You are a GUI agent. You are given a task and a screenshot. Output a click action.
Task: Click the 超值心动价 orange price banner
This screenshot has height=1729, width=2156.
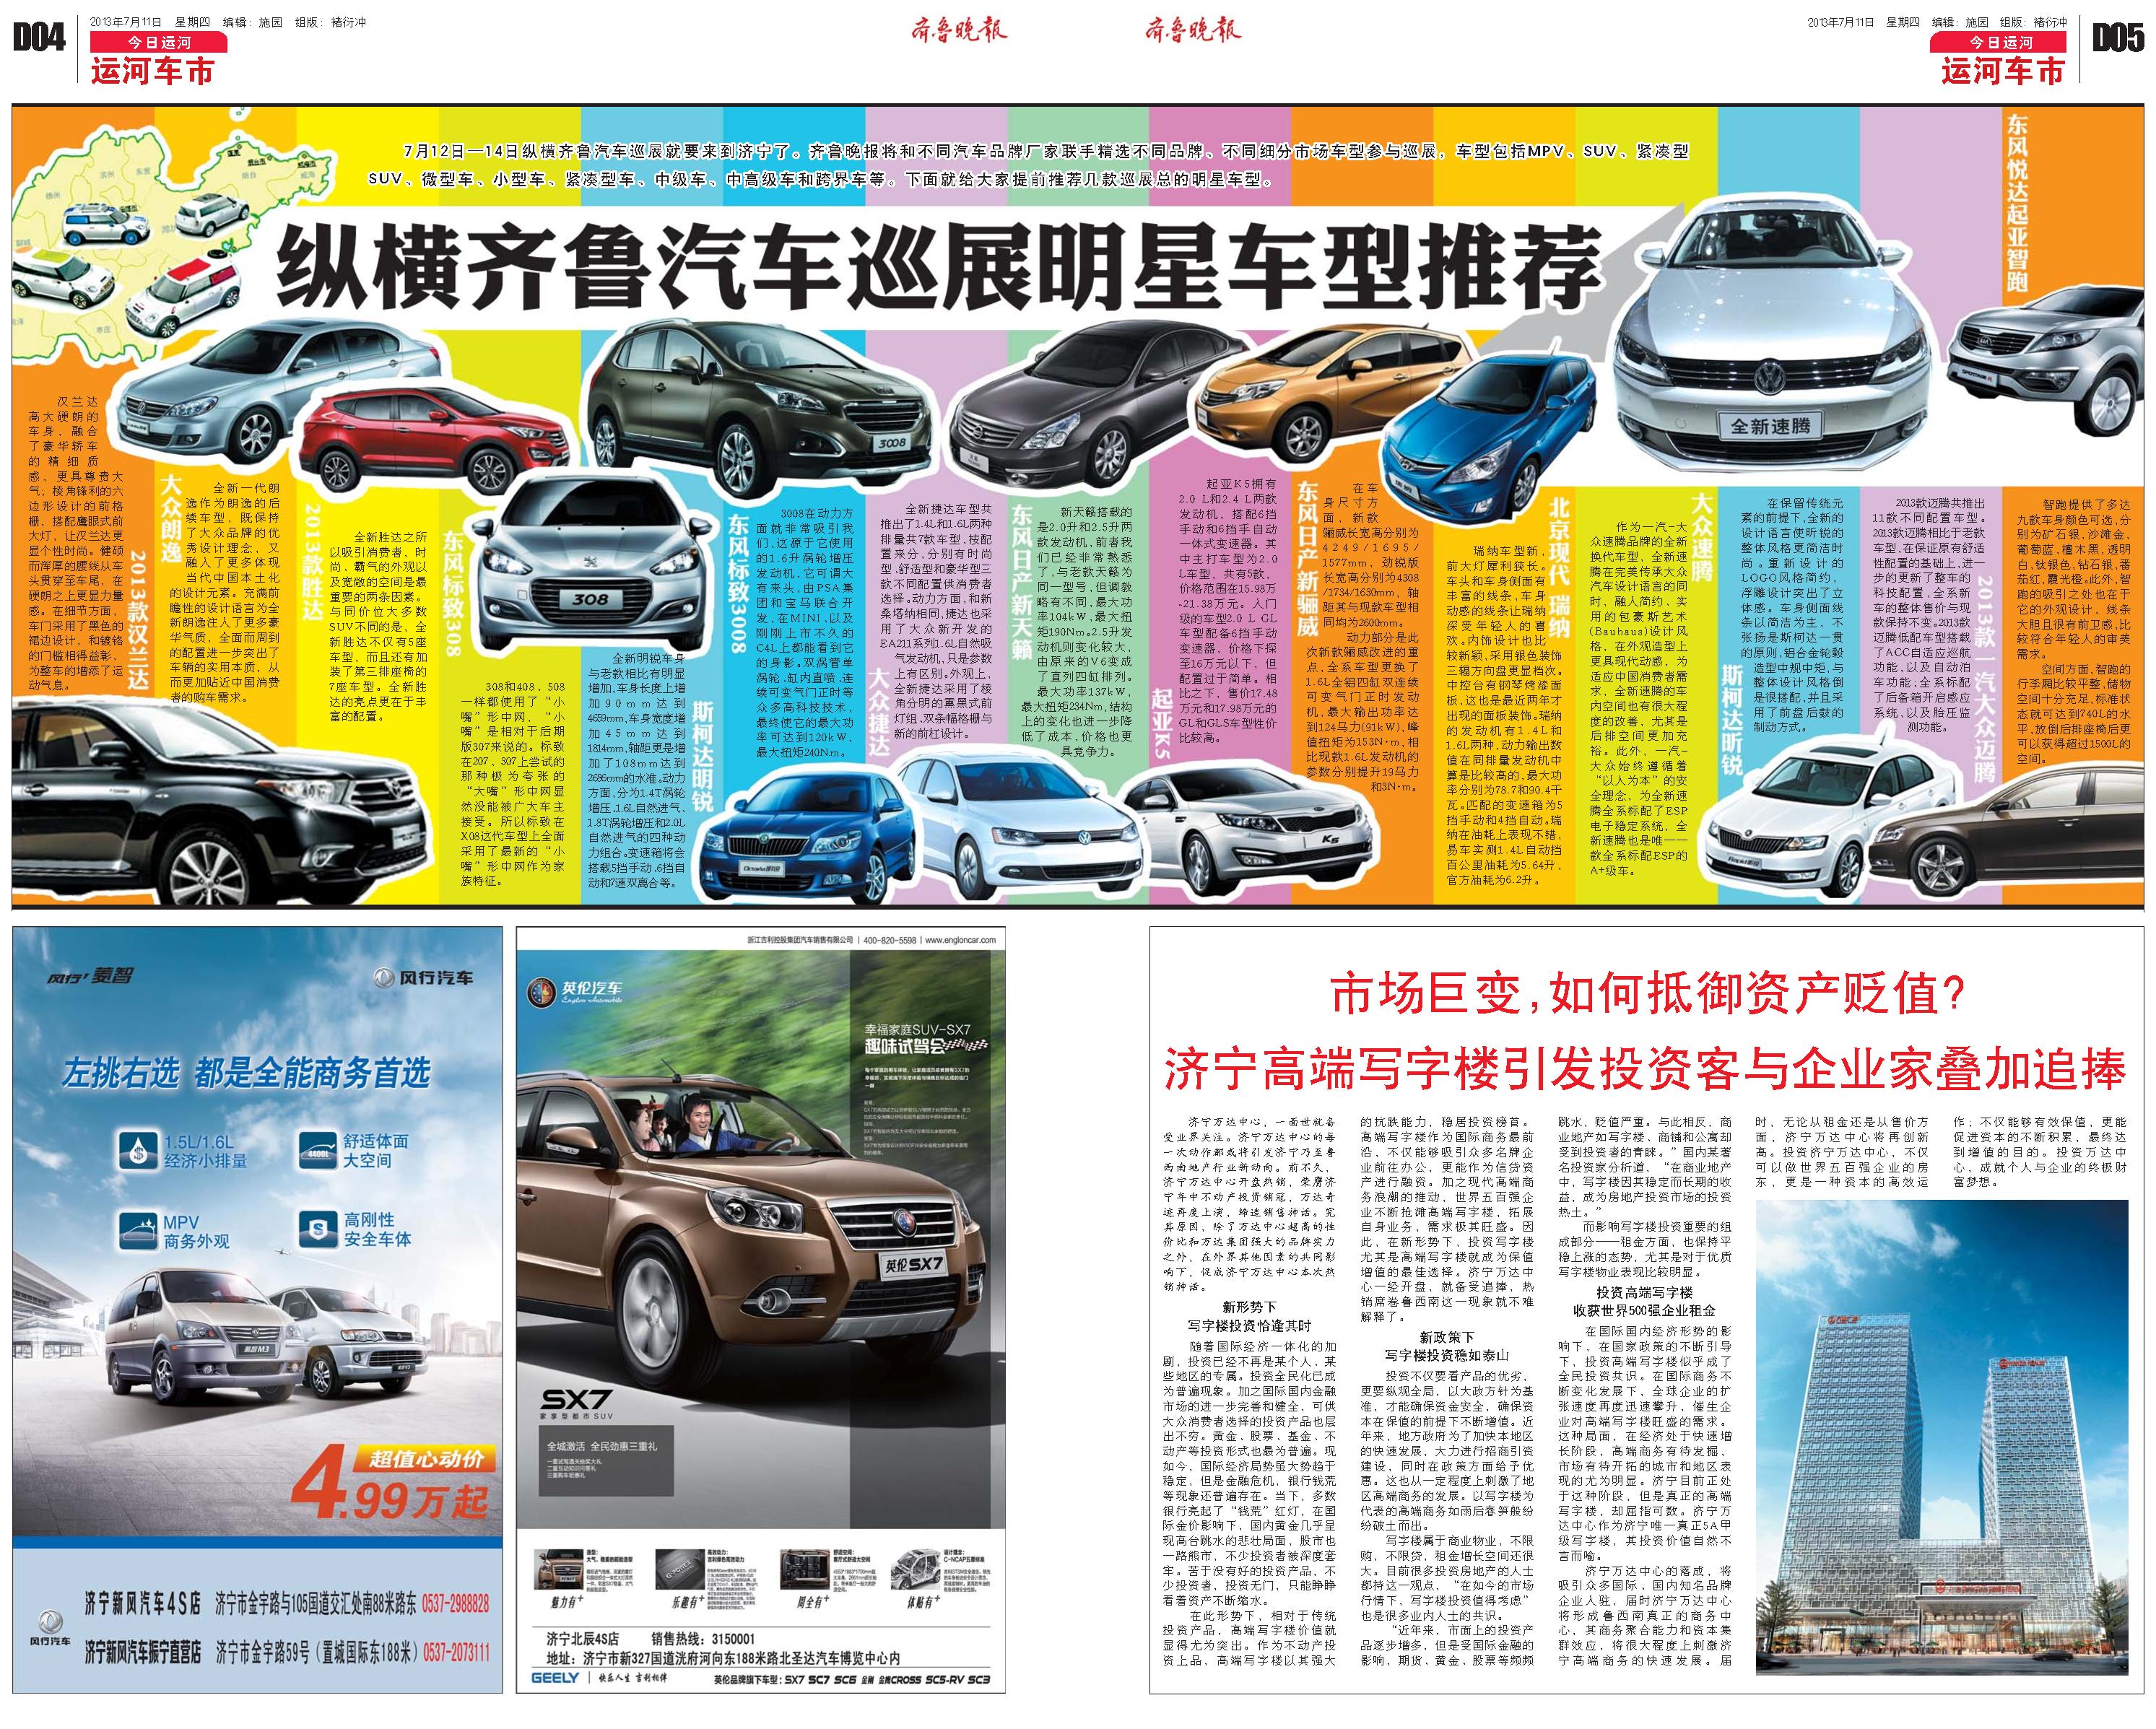(425, 1458)
